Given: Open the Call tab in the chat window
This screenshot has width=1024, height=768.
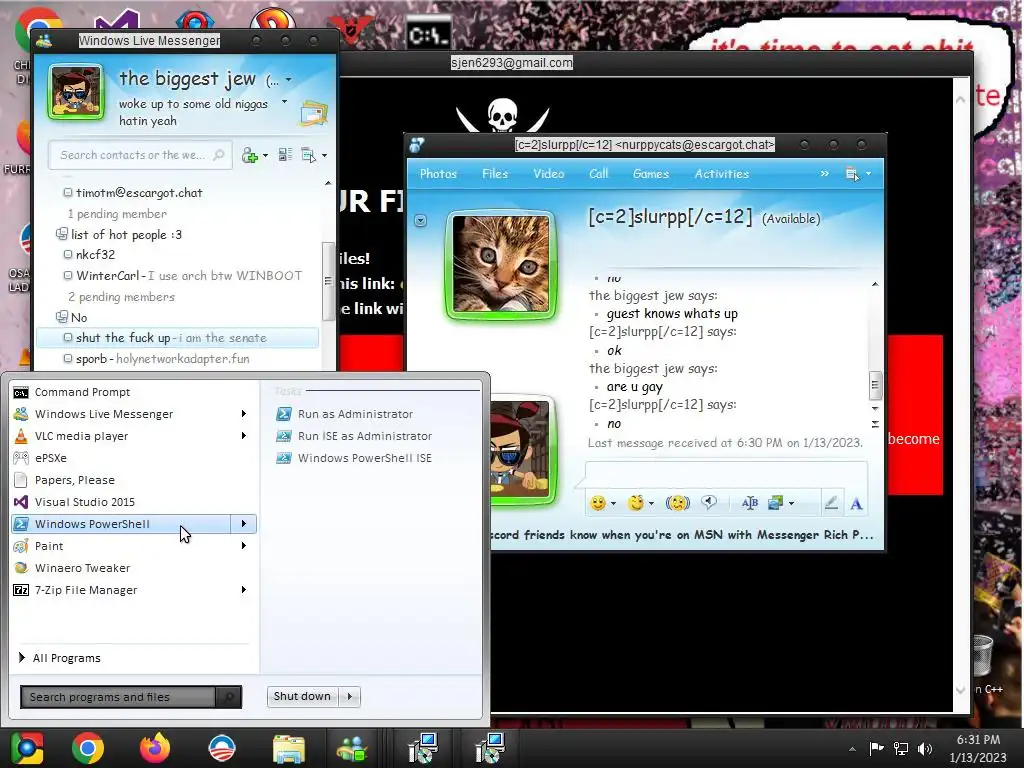Looking at the screenshot, I should [598, 174].
